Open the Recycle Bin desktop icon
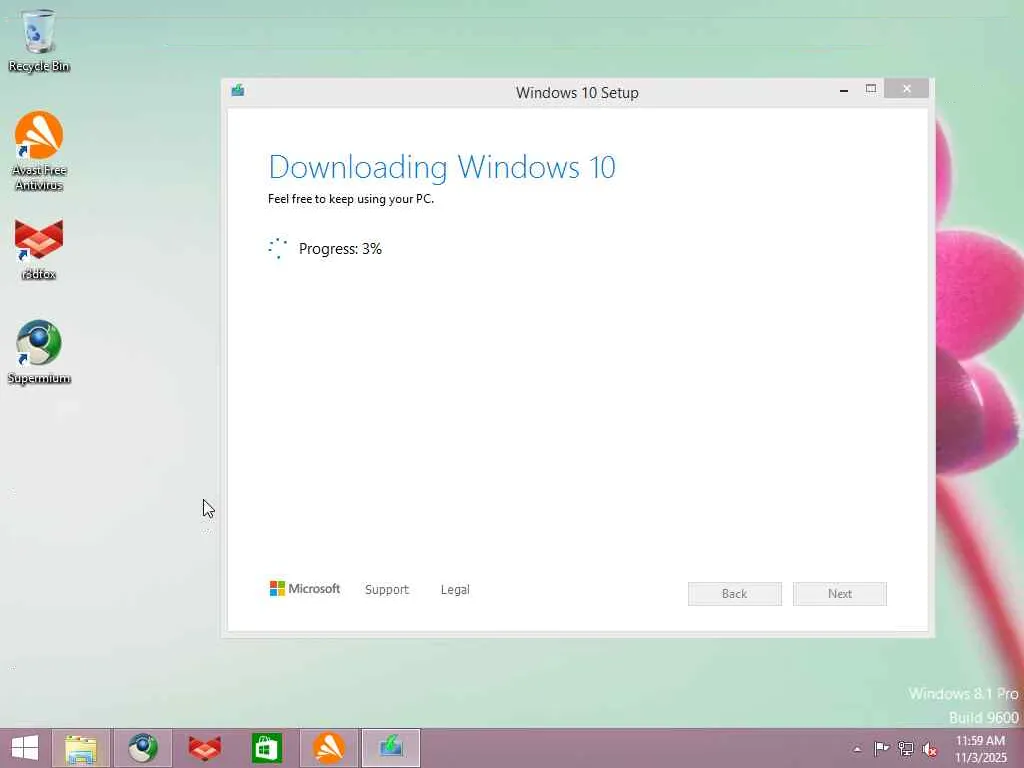The image size is (1024, 768). pyautogui.click(x=39, y=40)
